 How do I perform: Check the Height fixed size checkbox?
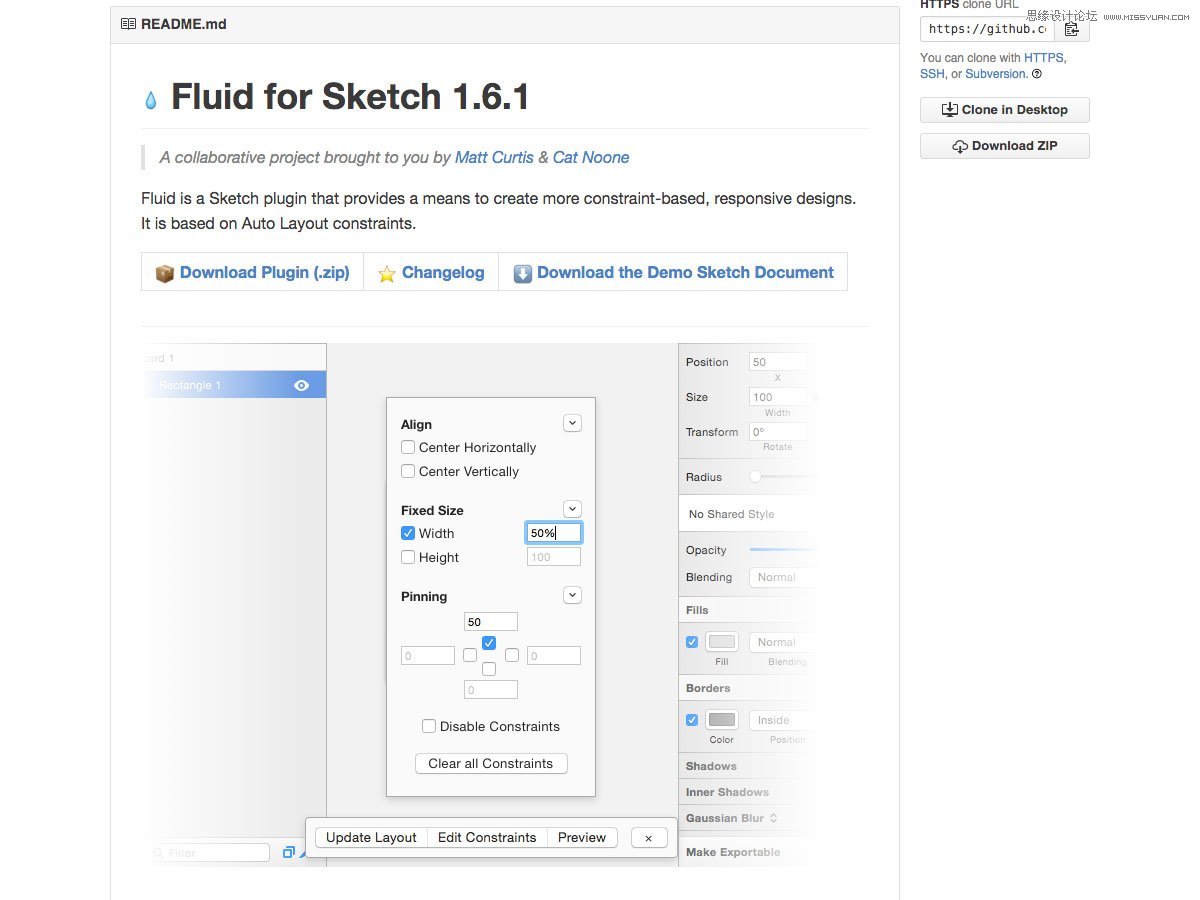click(408, 557)
